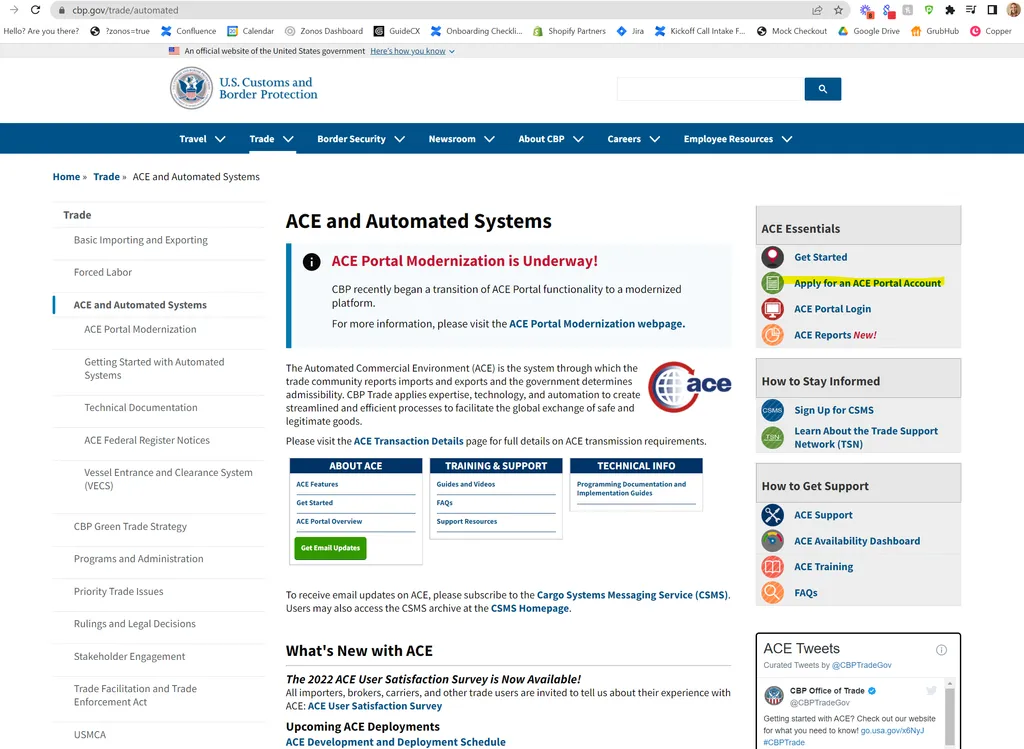Click the ACE Portal Login icon

(x=772, y=309)
